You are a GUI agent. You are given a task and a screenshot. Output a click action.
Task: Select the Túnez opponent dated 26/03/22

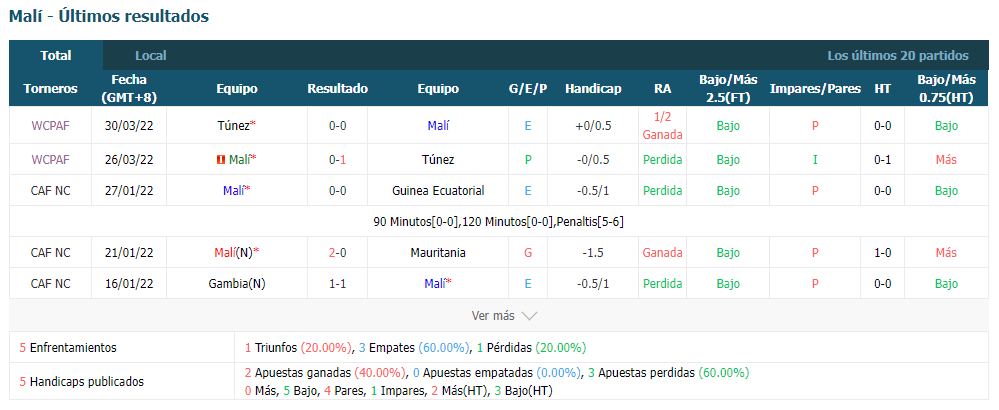(438, 160)
